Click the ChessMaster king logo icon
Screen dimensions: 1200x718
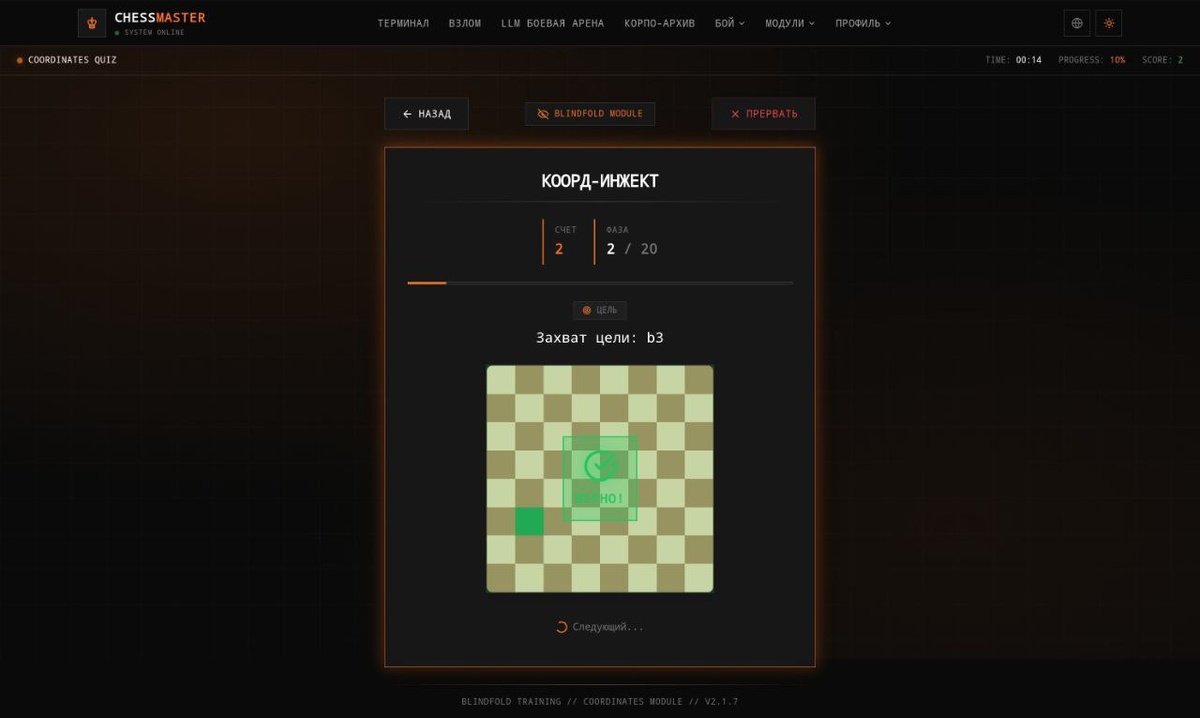click(92, 23)
